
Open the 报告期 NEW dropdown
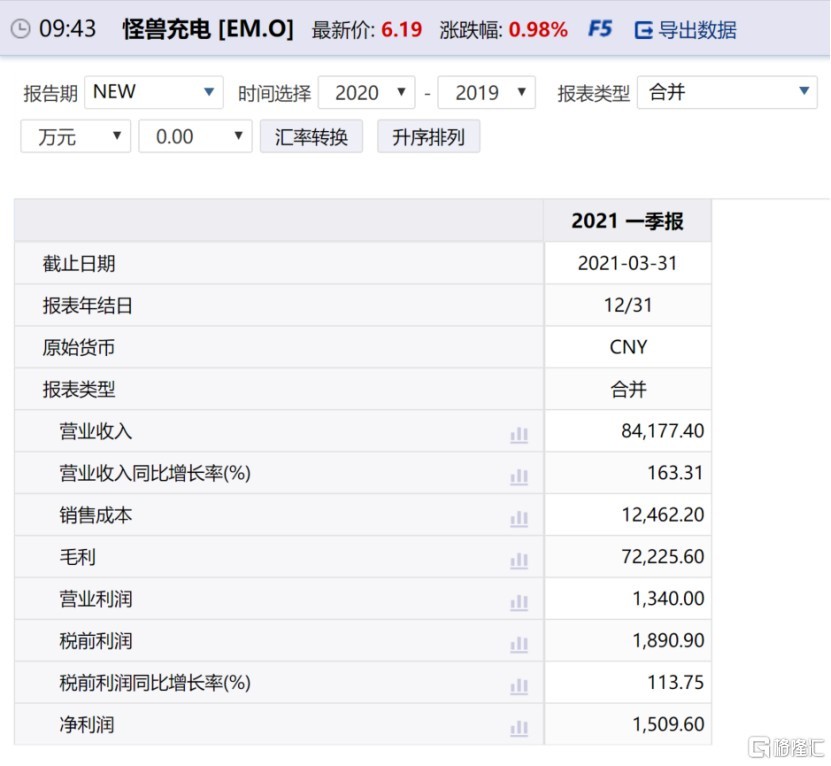[x=154, y=92]
